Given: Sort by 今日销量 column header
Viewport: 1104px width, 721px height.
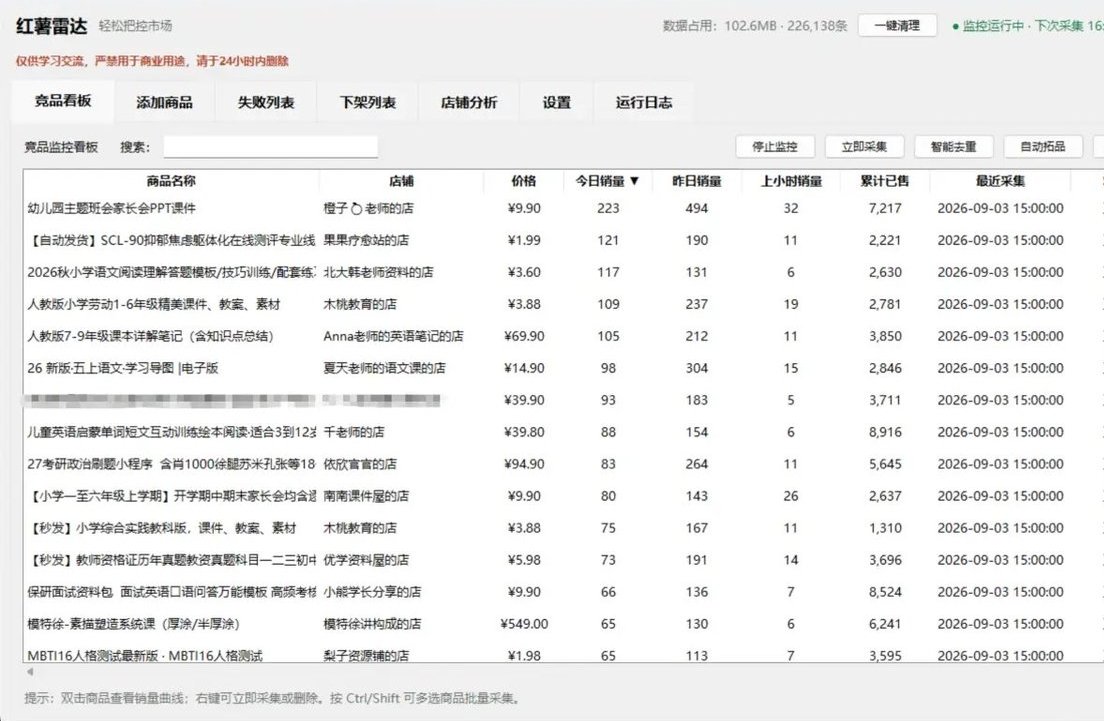Looking at the screenshot, I should pos(608,181).
